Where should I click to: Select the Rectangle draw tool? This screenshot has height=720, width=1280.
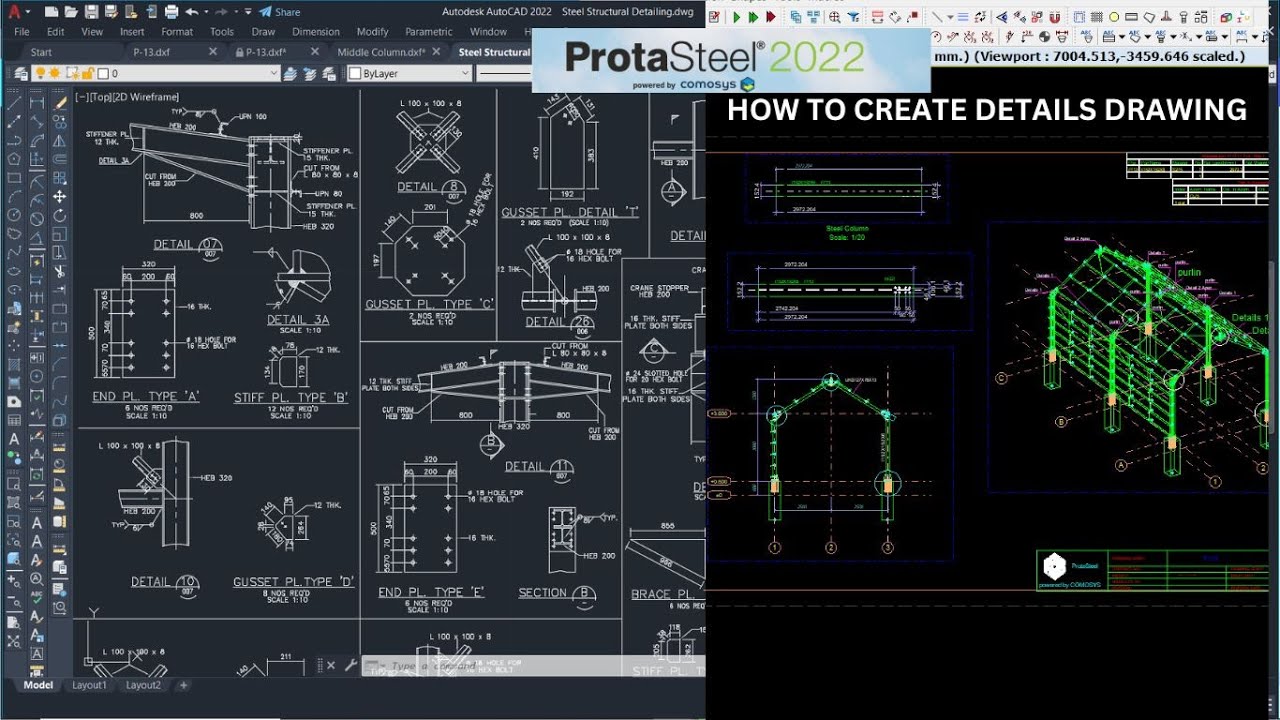(14, 177)
